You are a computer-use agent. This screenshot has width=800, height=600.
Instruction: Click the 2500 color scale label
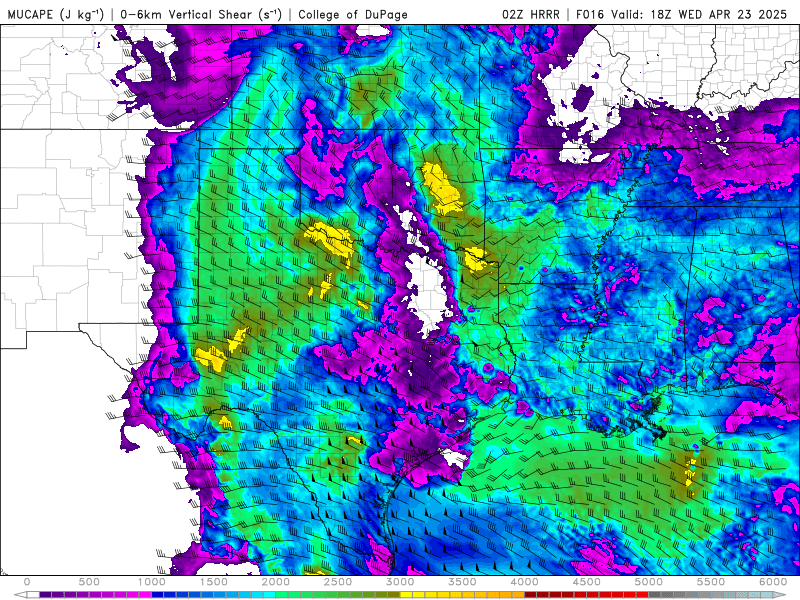338,582
